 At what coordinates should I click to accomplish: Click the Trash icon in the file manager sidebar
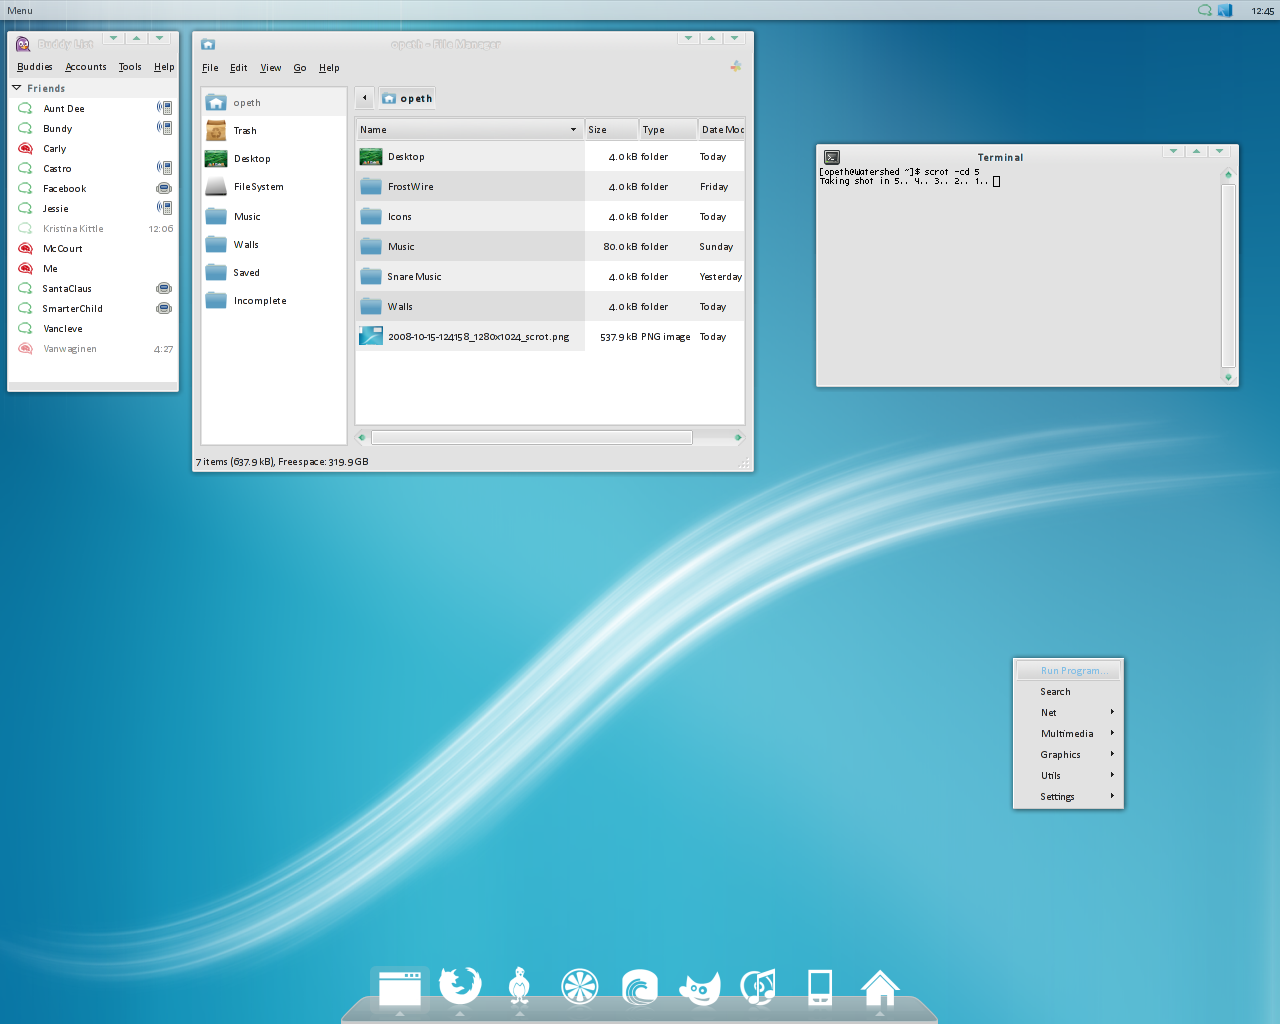(x=216, y=130)
